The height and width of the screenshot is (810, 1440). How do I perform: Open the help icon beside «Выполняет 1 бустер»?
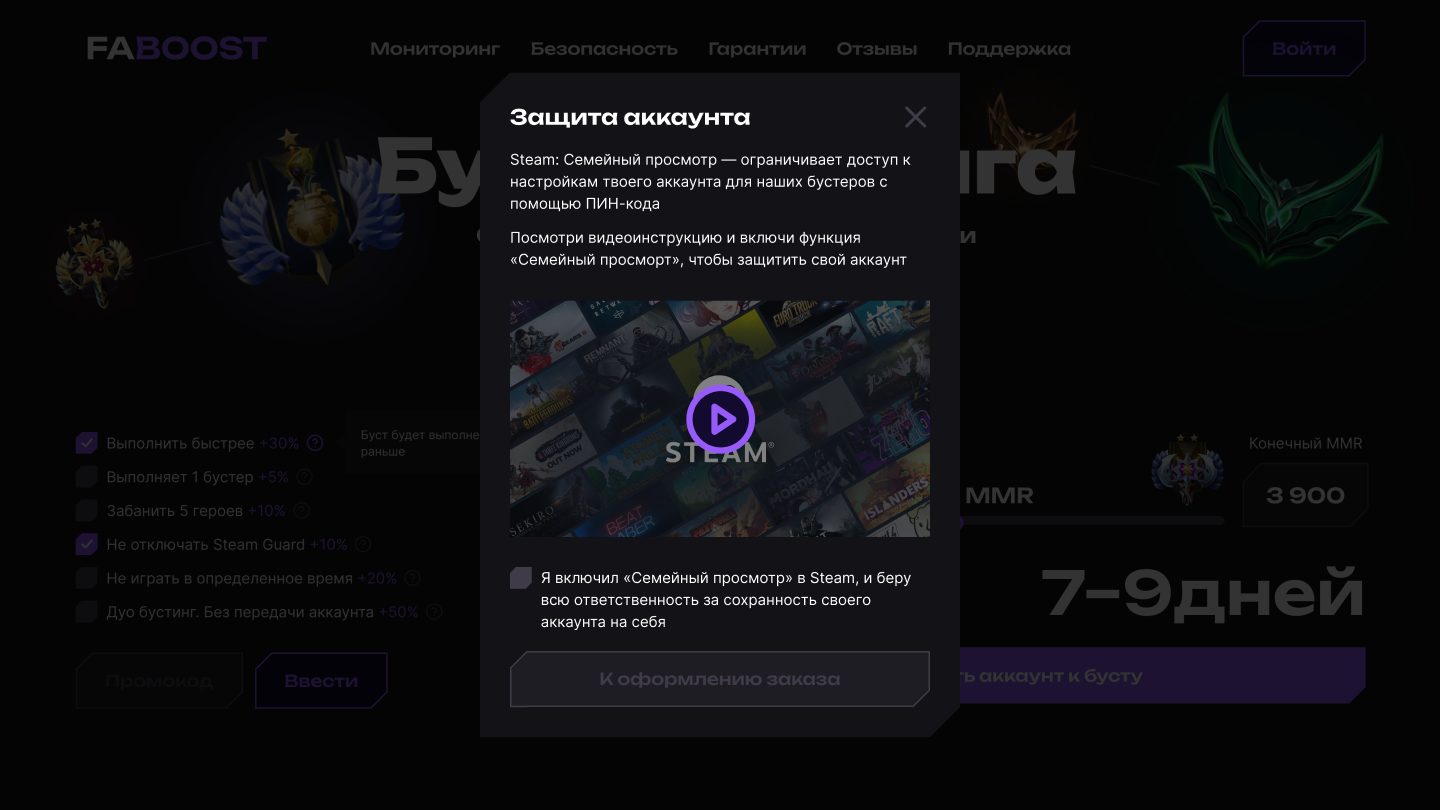pos(305,477)
